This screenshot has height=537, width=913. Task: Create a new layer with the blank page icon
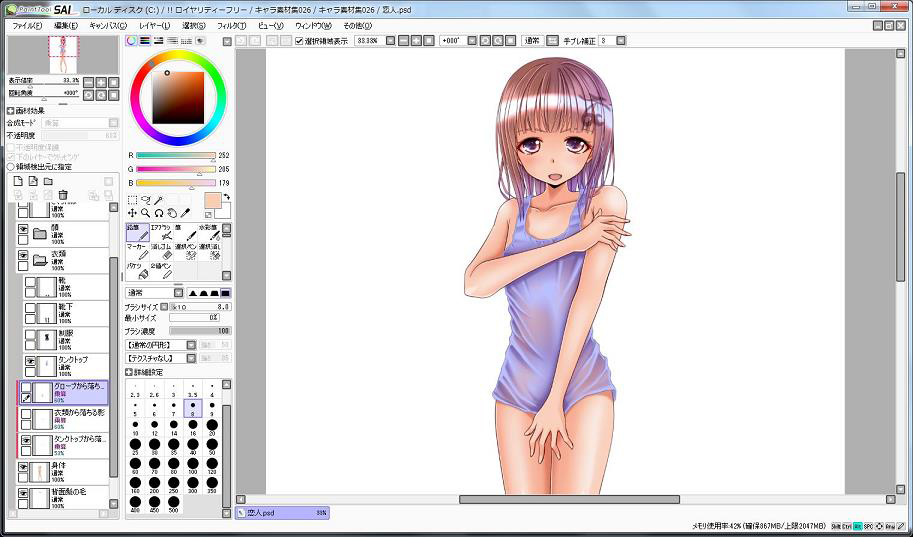click(x=17, y=181)
